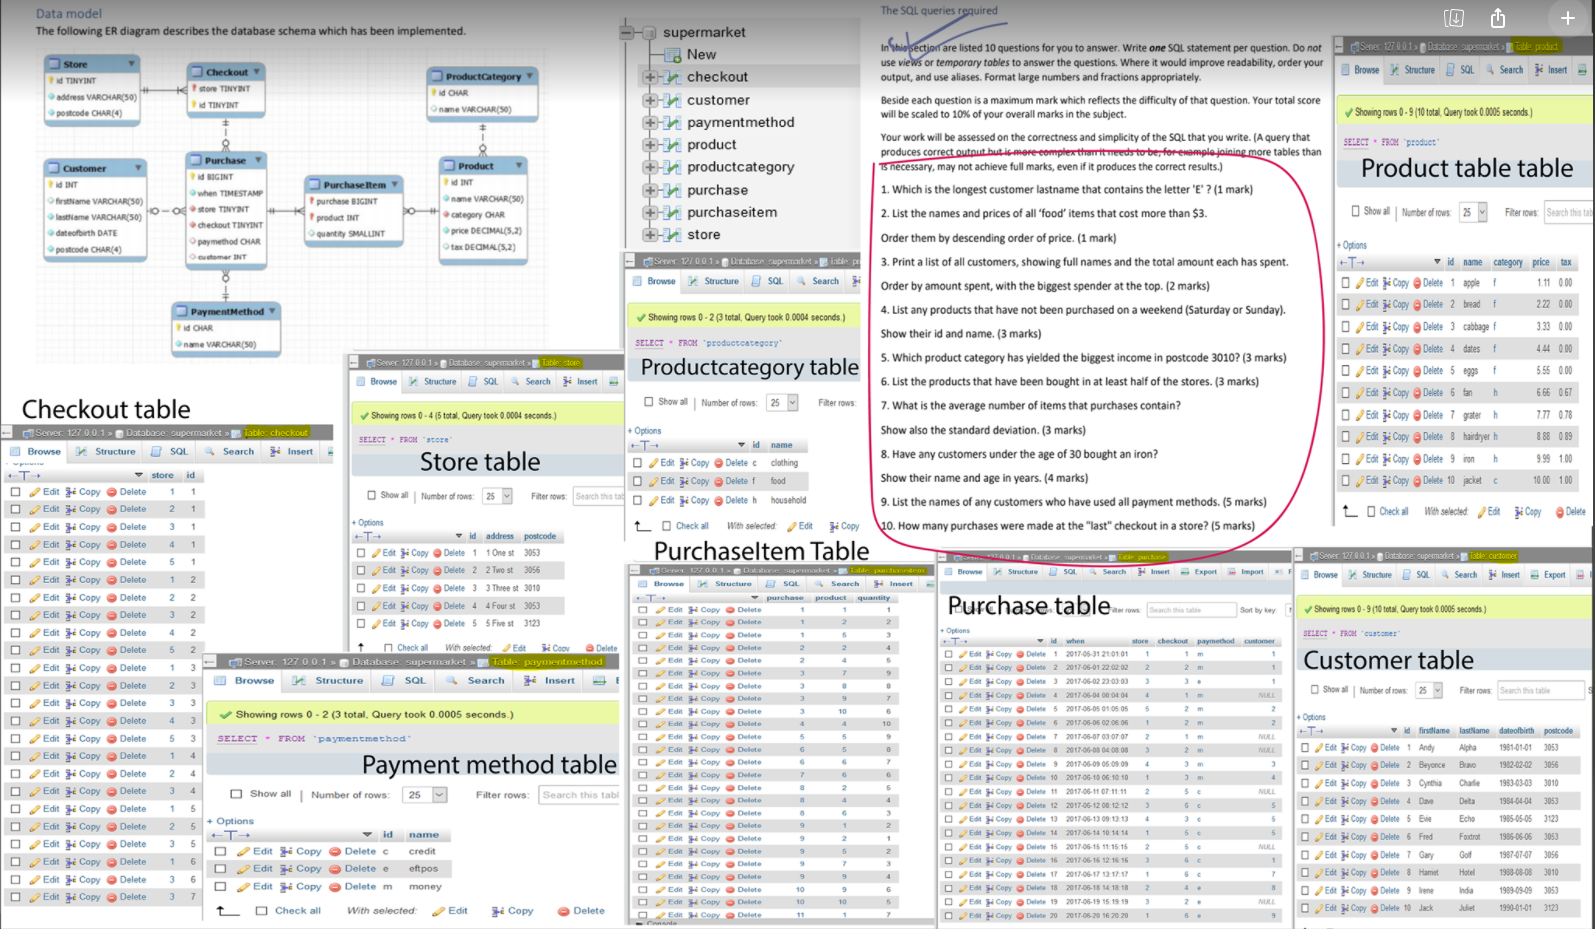Open the Export tab in the customer table panel

click(x=1546, y=575)
